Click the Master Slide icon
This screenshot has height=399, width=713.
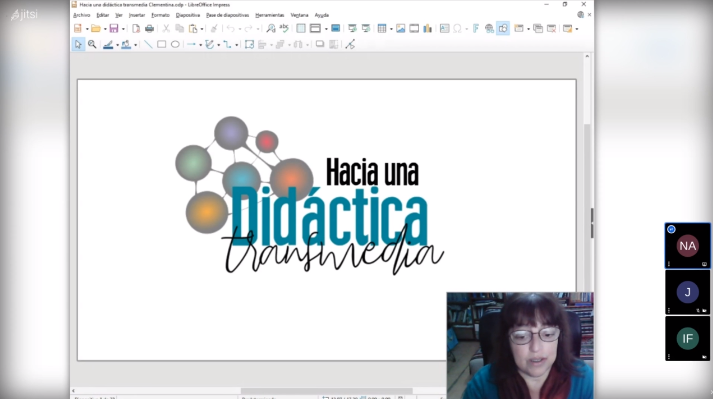coord(336,29)
